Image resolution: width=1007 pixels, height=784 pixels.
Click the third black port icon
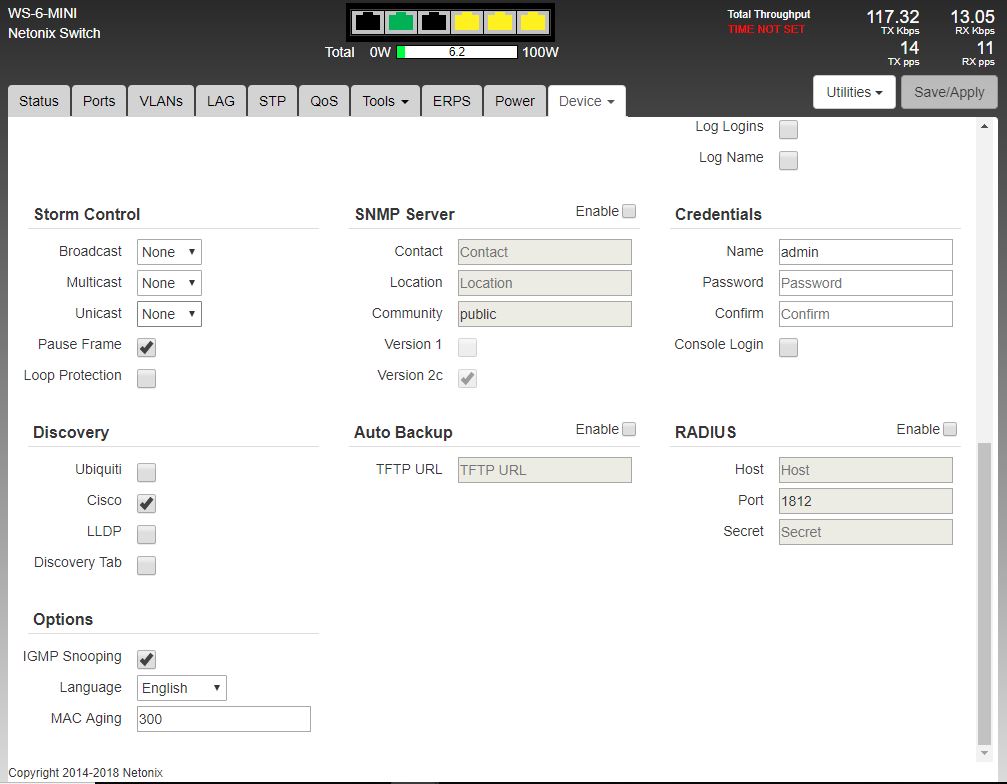[x=434, y=21]
